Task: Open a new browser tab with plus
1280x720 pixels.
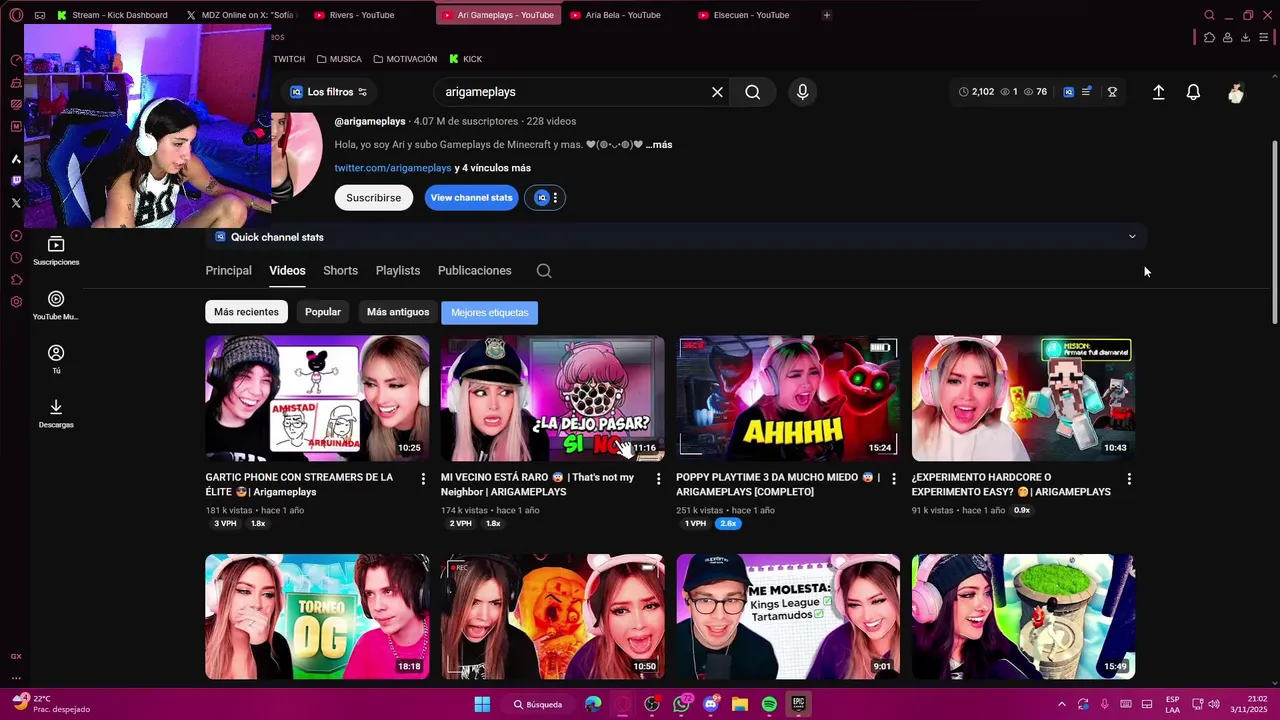Action: (x=826, y=15)
